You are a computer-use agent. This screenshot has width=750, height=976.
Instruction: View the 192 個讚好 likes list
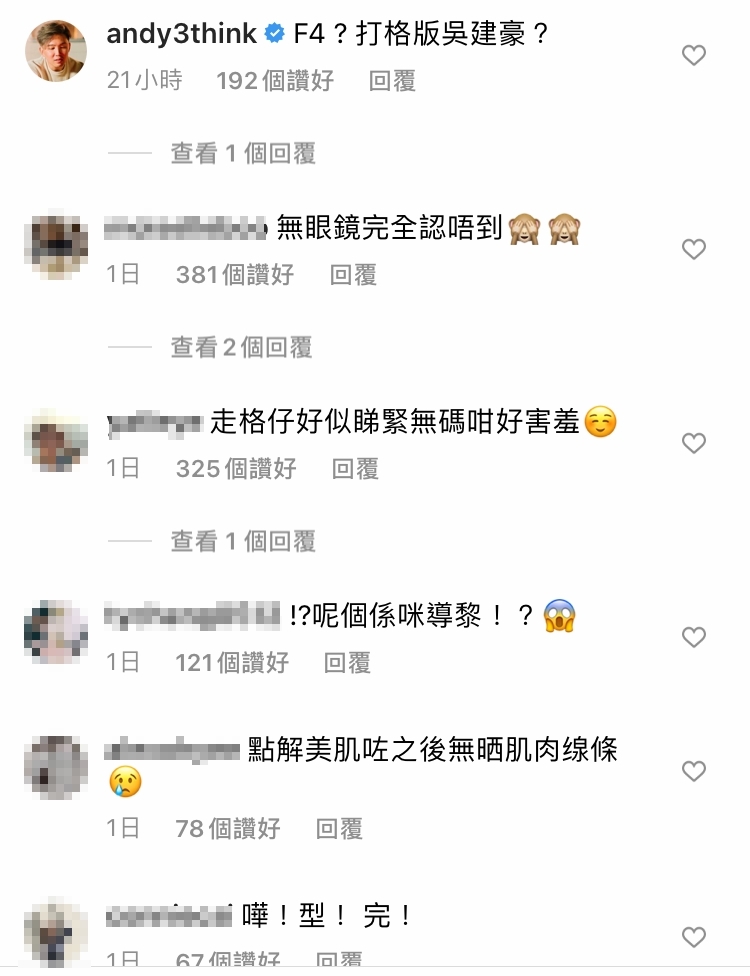click(x=275, y=81)
